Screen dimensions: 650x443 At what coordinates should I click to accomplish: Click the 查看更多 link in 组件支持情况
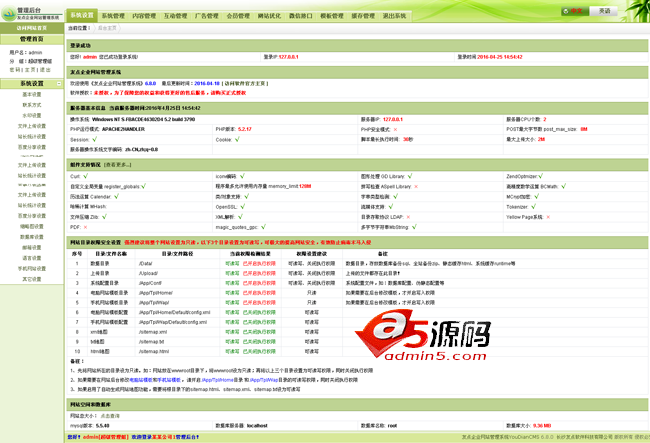[x=118, y=165]
